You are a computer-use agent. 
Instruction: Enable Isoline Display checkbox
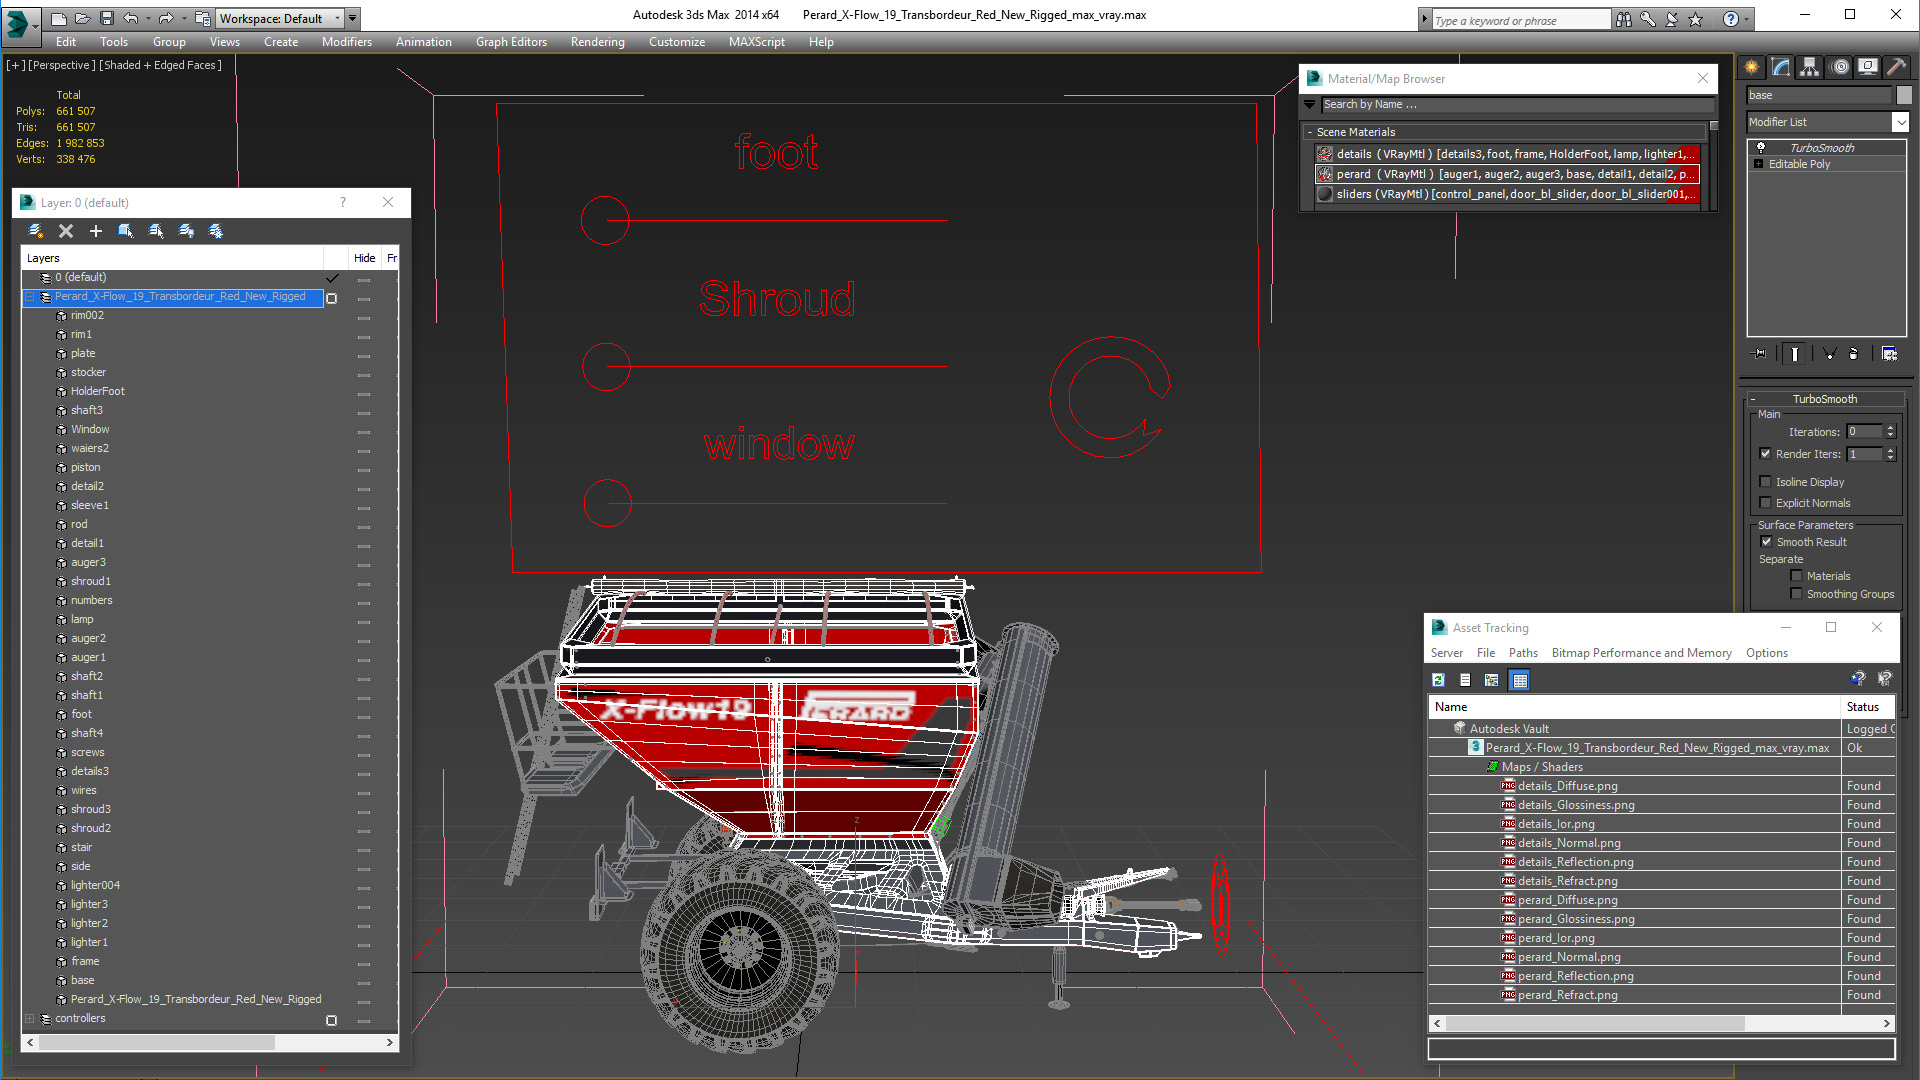tap(1766, 482)
